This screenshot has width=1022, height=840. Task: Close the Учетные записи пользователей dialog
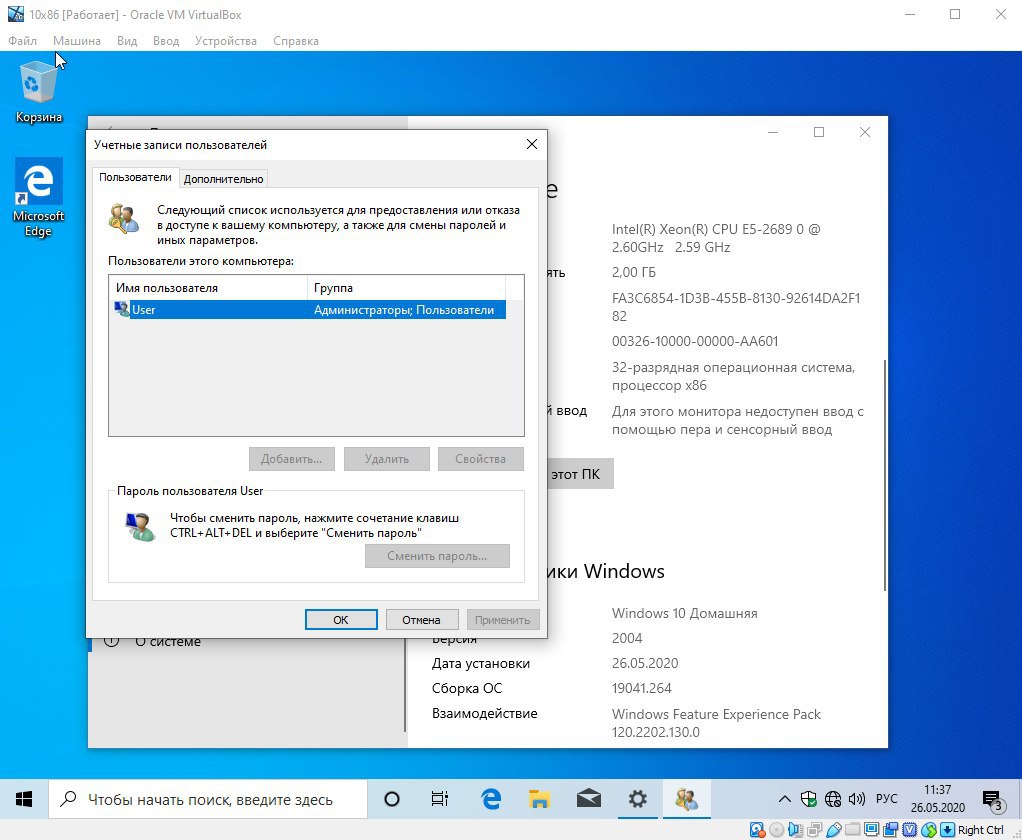[532, 144]
